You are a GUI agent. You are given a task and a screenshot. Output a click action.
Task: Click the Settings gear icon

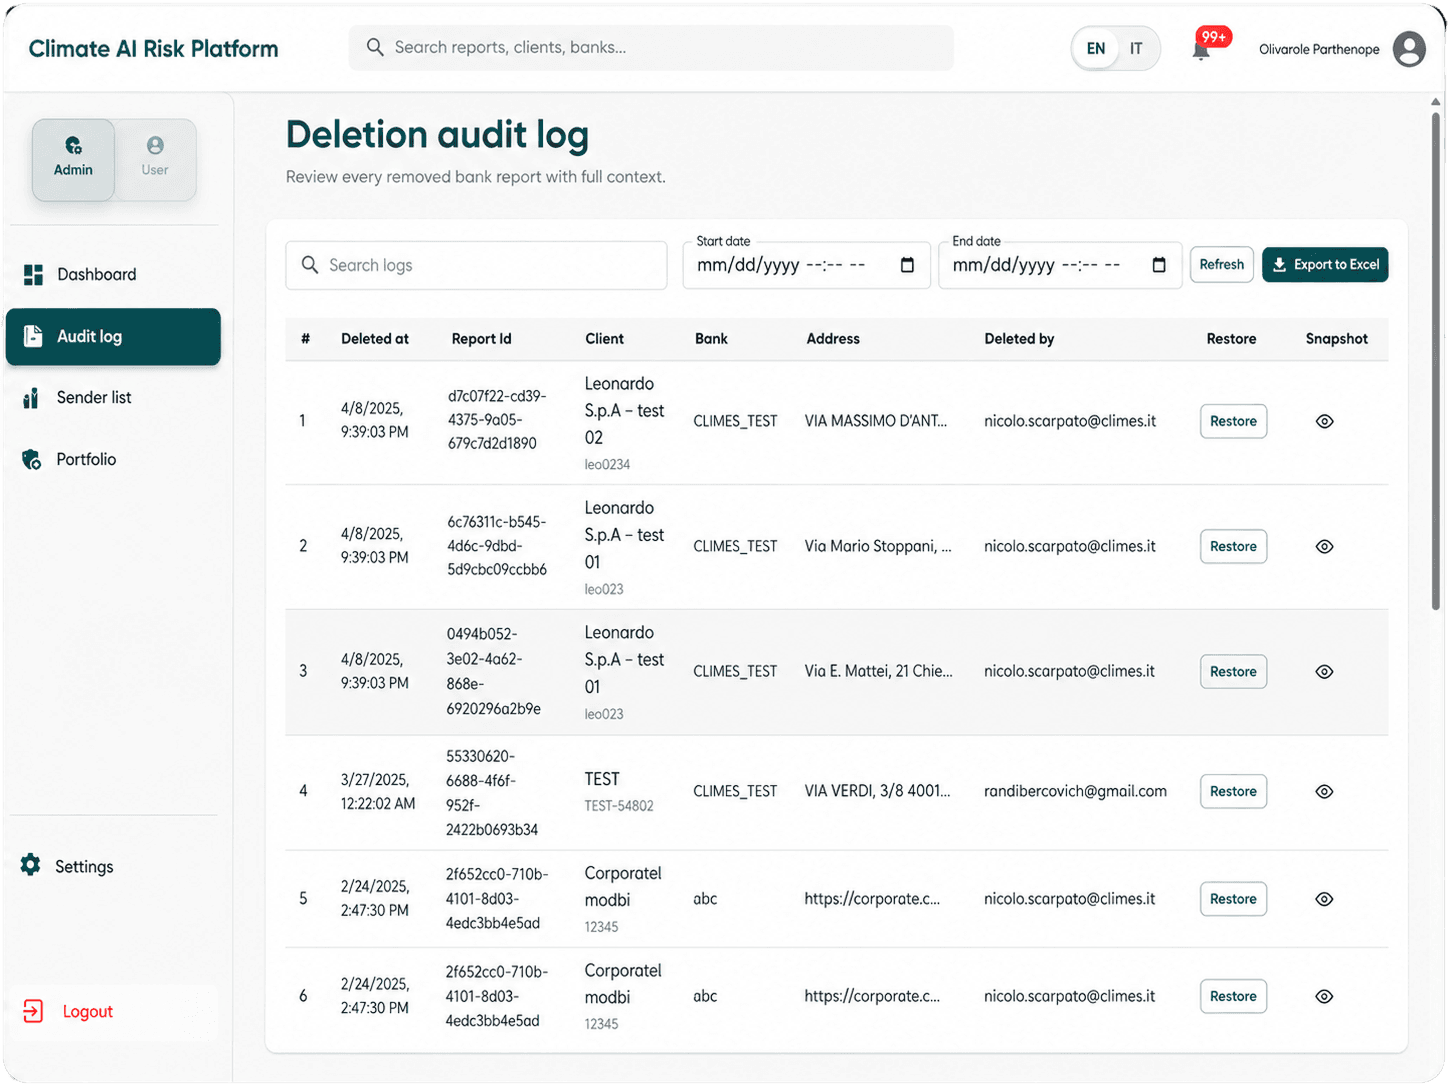(31, 865)
